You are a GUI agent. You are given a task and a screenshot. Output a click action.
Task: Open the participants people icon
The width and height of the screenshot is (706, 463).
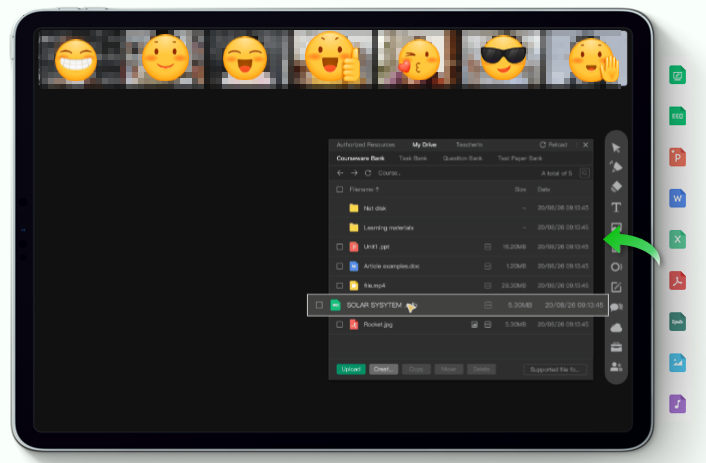click(616, 367)
